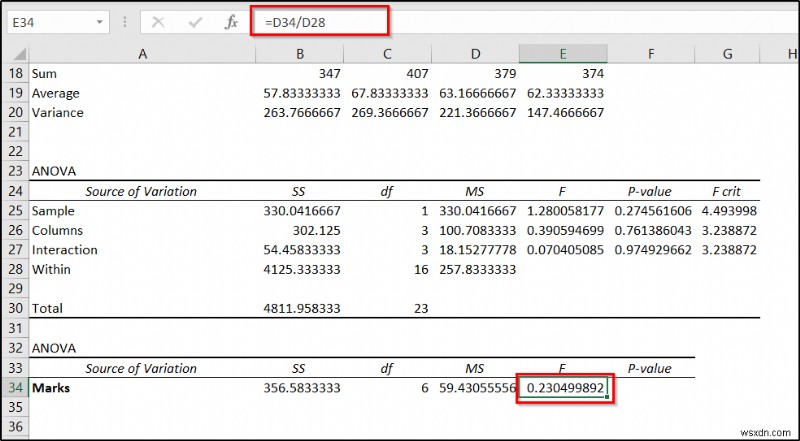Select column E header

563,54
